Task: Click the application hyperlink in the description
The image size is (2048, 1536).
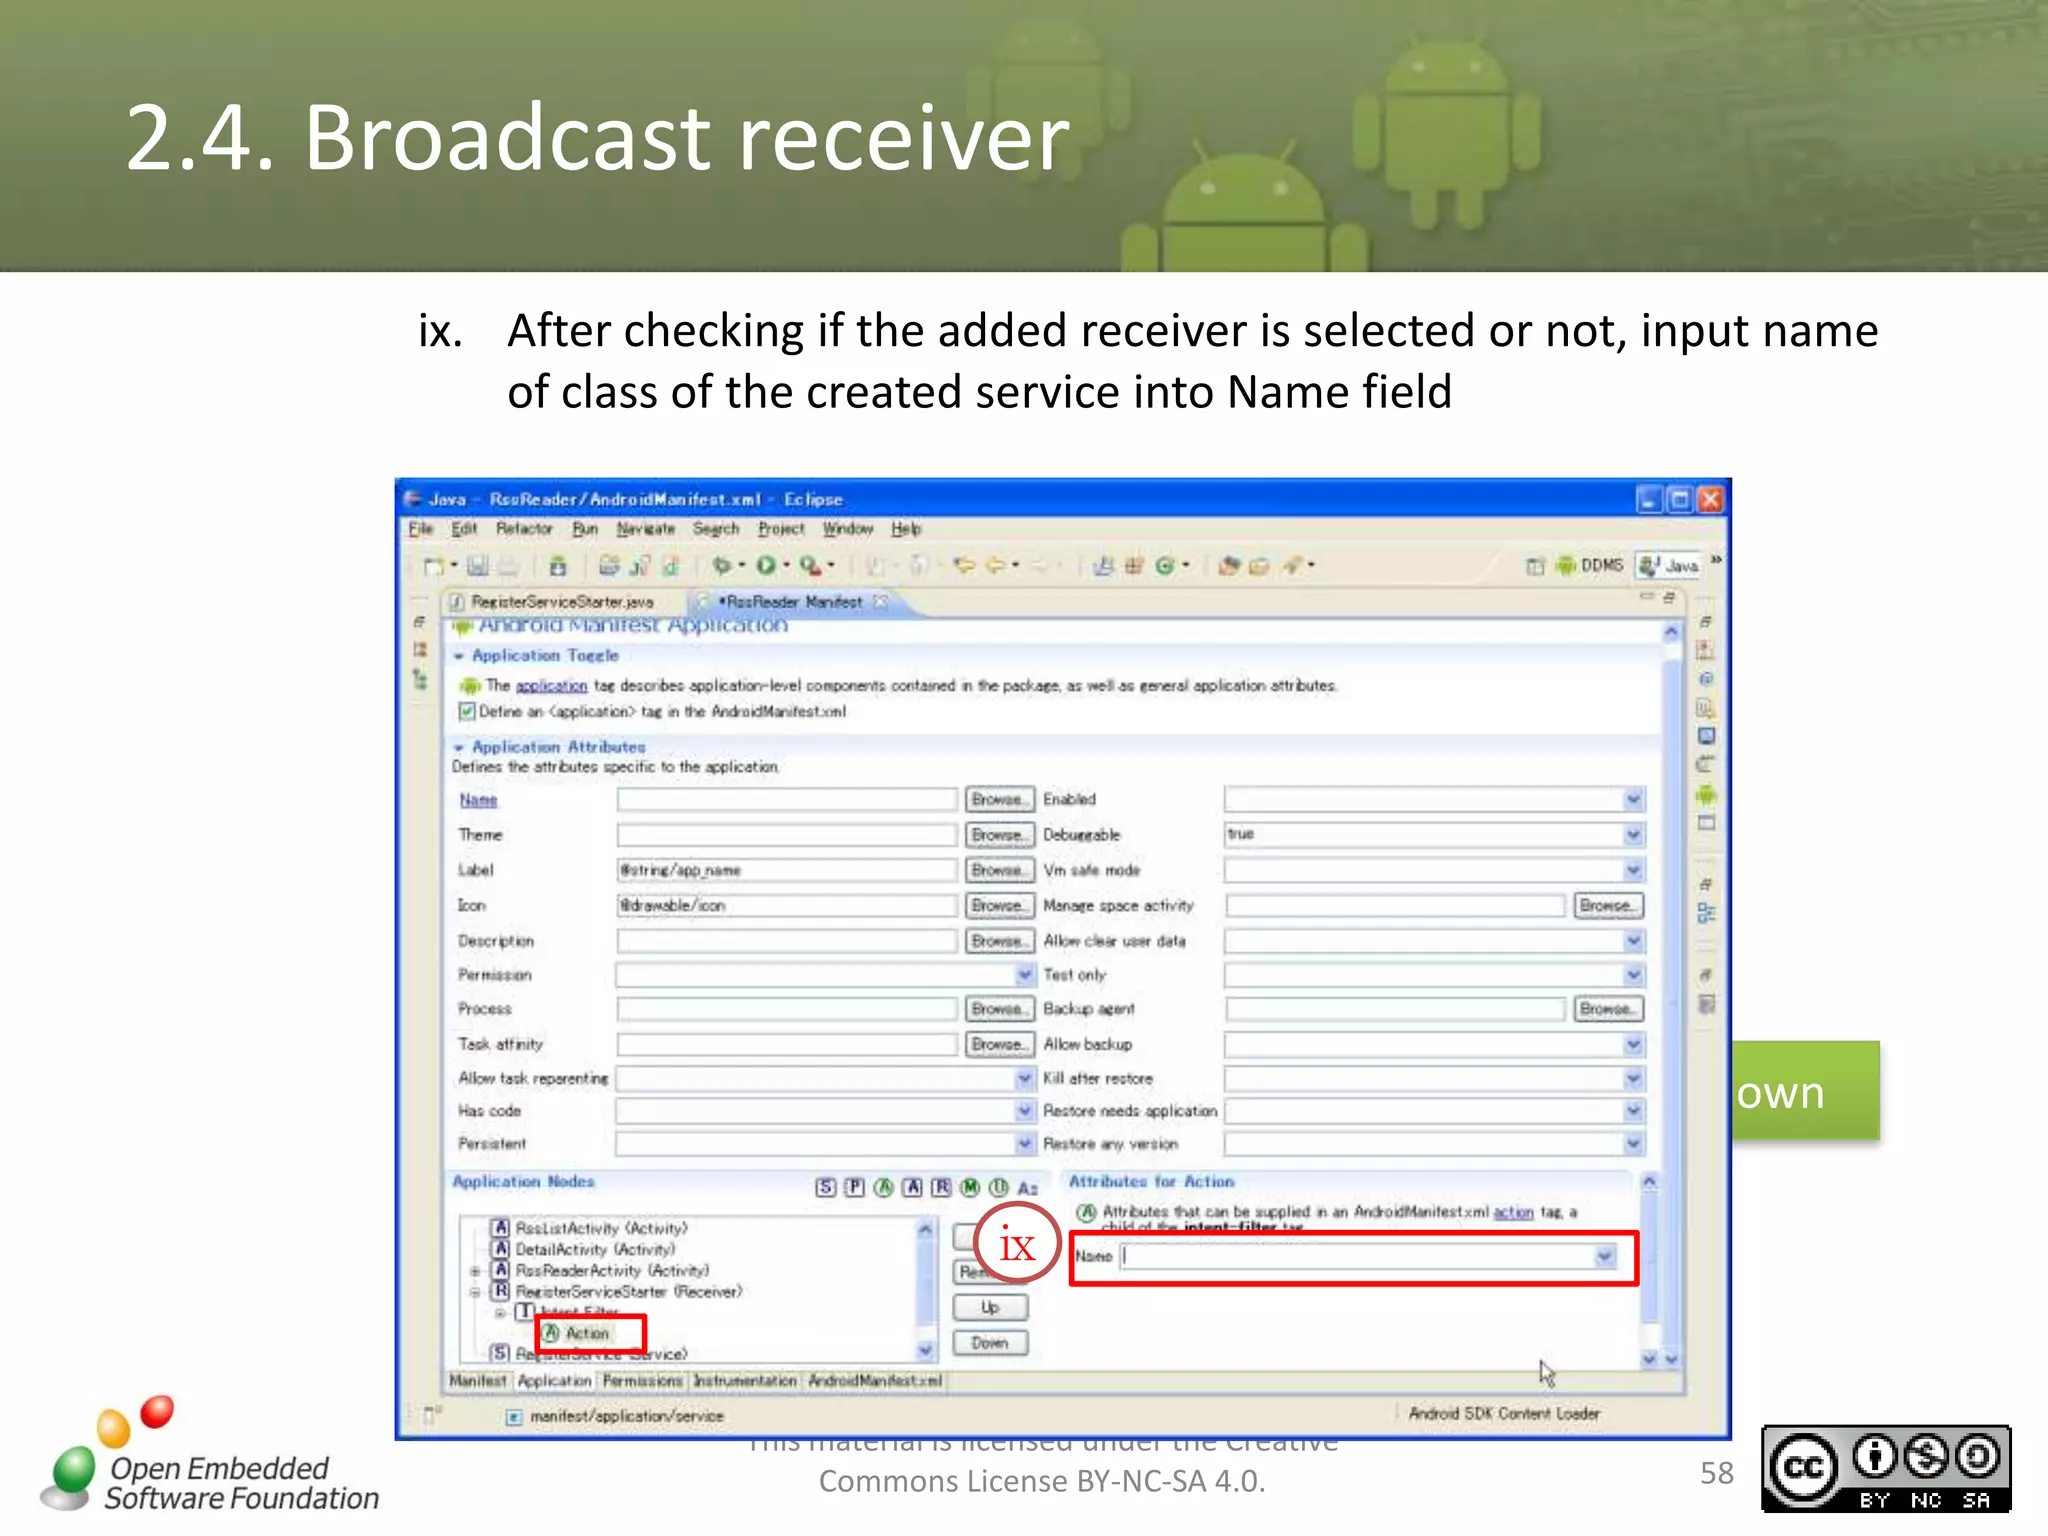Action: tap(551, 686)
